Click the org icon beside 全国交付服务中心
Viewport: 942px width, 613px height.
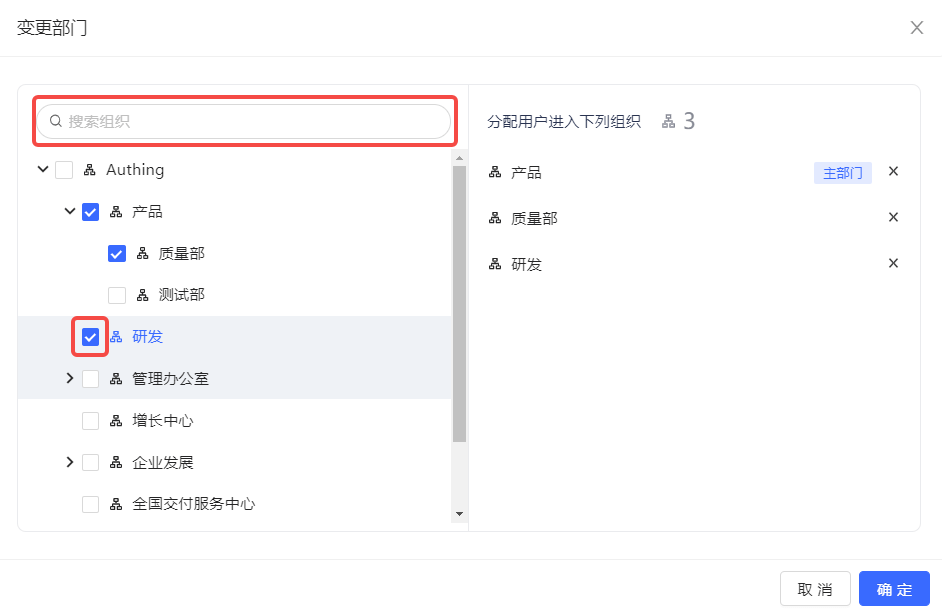(x=116, y=504)
